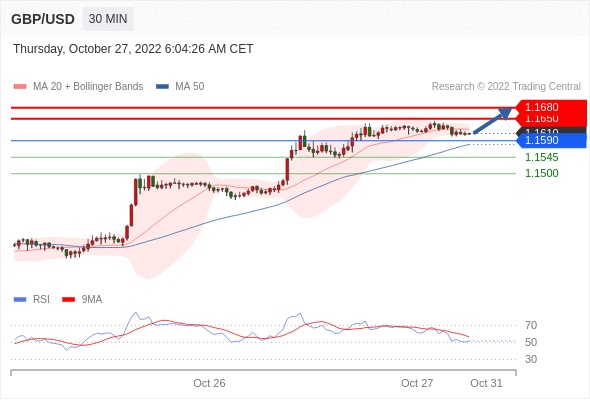Click the Oct 26 date axis label
Image resolution: width=590 pixels, height=400 pixels.
tap(209, 383)
